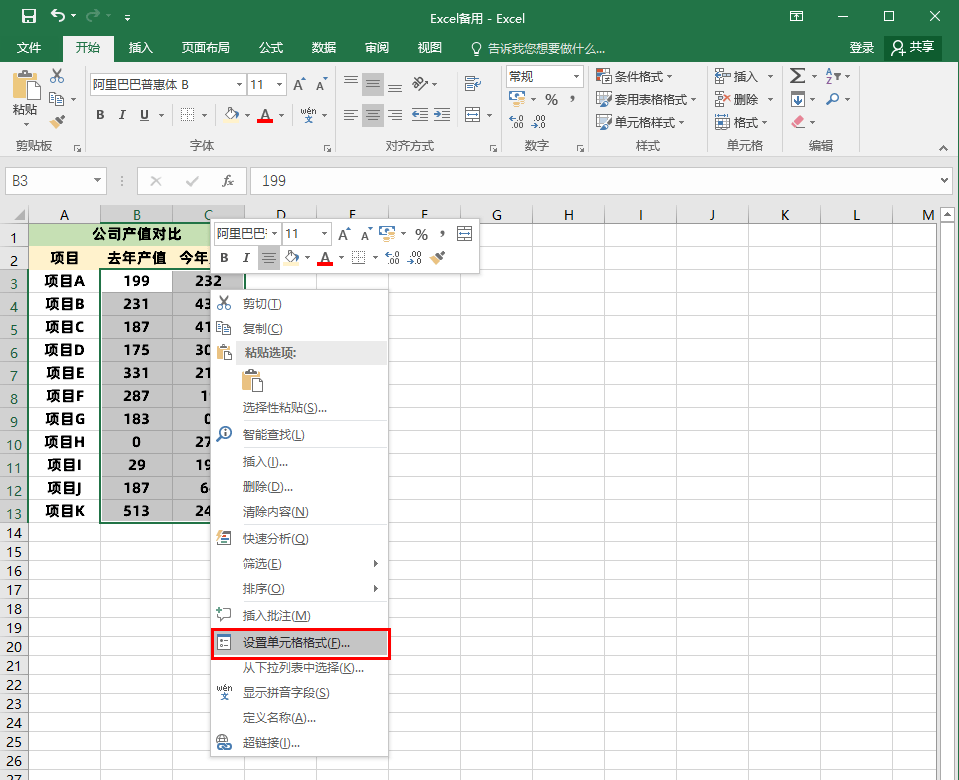This screenshot has height=780, width=959.
Task: Click the 登录 sign-in link
Action: 861,47
